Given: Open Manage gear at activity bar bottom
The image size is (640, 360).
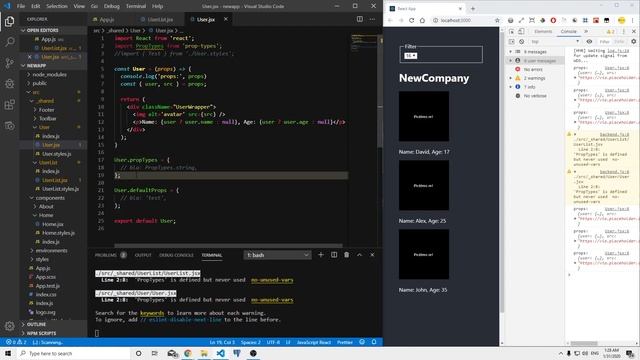Looking at the screenshot, I should pyautogui.click(x=9, y=326).
